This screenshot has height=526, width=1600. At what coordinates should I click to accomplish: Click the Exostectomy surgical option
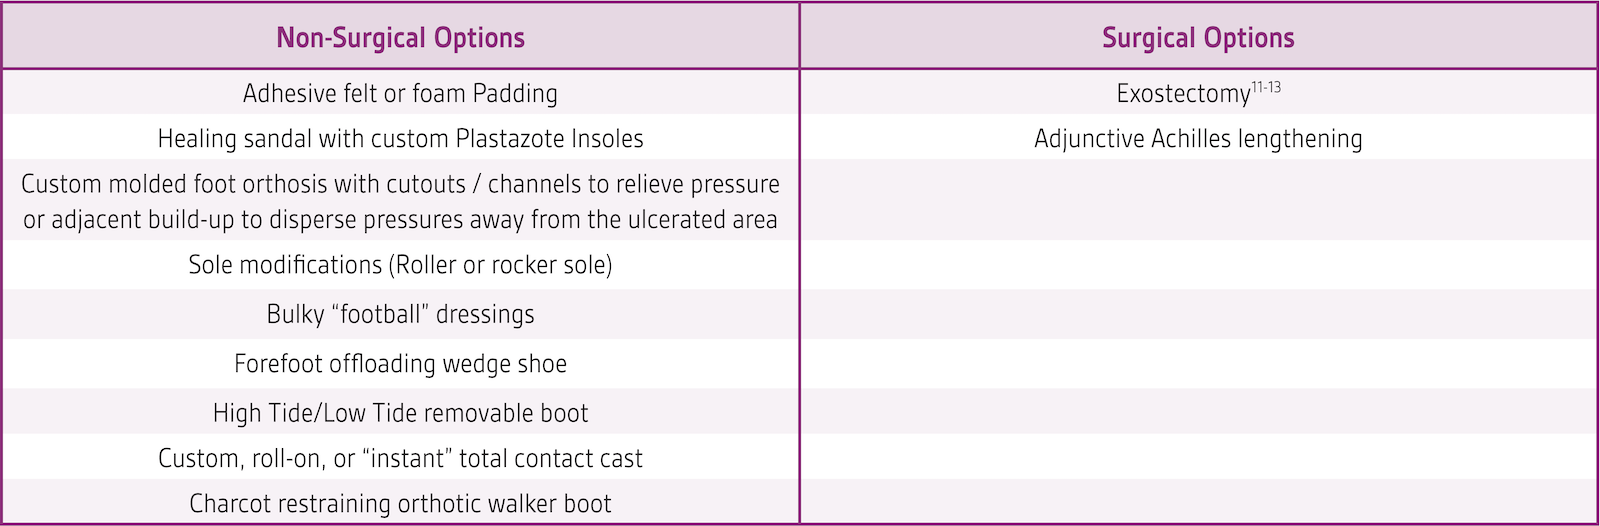(x=1183, y=94)
